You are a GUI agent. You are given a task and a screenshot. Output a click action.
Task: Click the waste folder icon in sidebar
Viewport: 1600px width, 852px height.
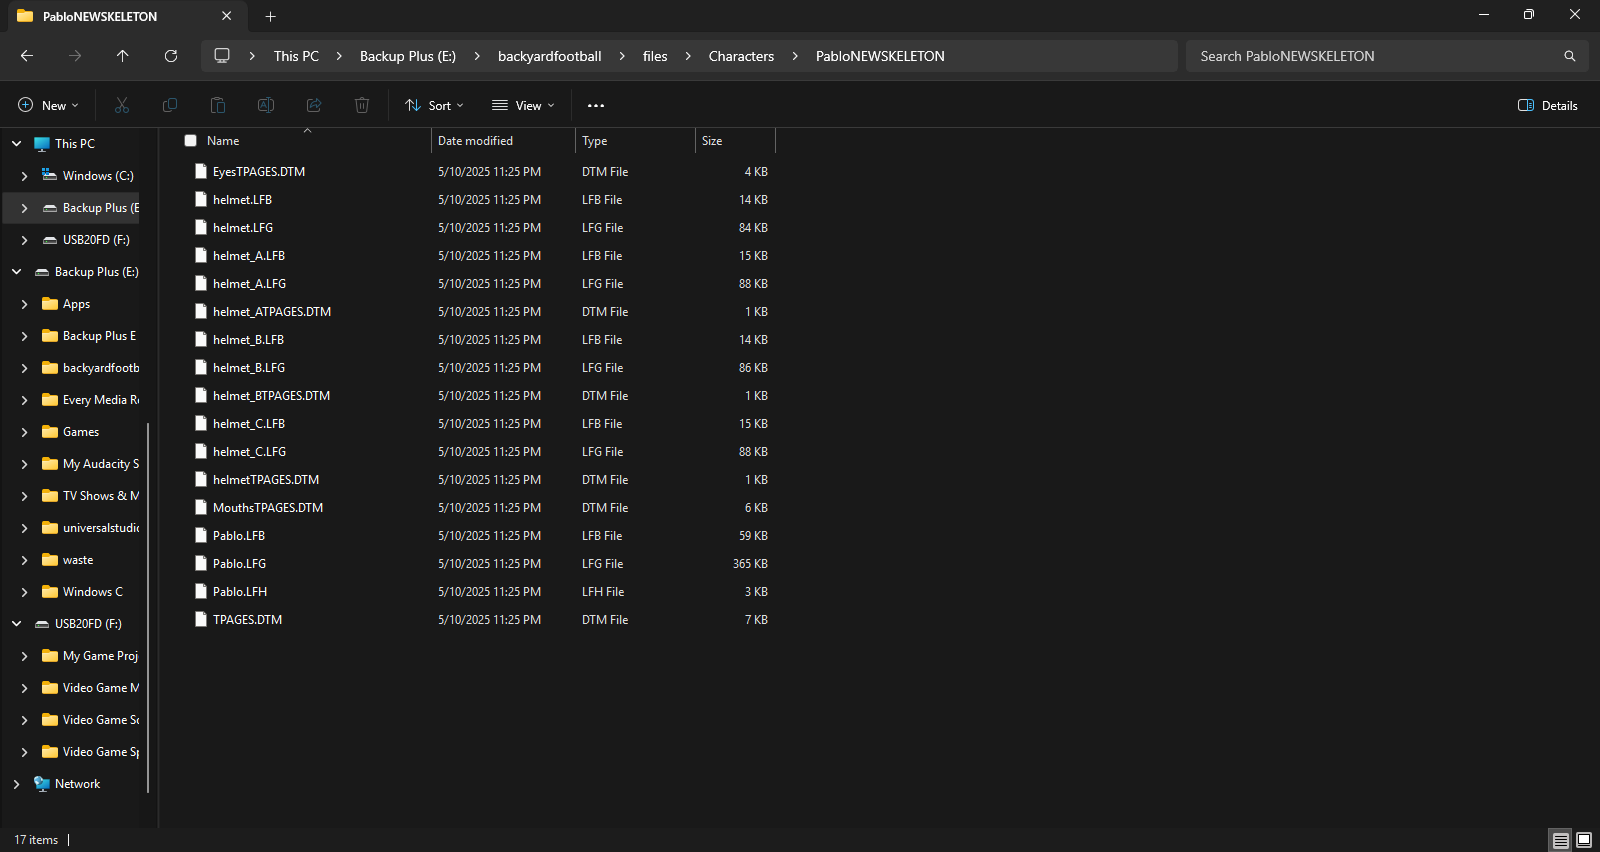point(50,560)
